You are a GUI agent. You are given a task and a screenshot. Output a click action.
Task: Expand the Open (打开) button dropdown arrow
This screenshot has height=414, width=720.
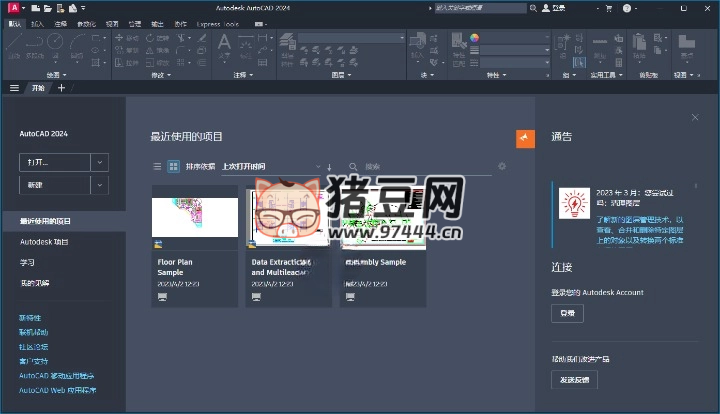pos(99,162)
